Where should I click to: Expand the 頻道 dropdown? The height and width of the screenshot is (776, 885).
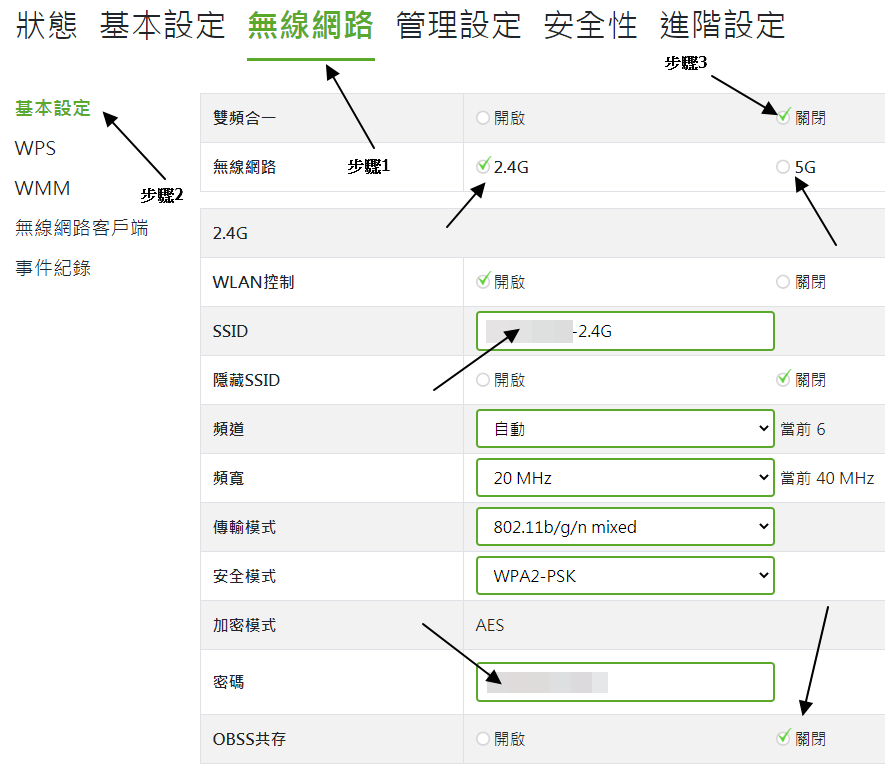[x=625, y=429]
